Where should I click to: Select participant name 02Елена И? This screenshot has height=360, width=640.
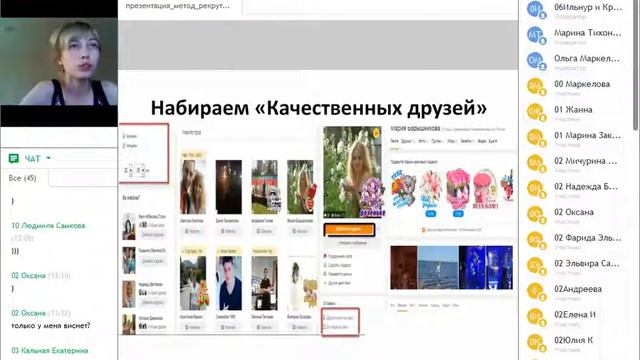(x=575, y=315)
